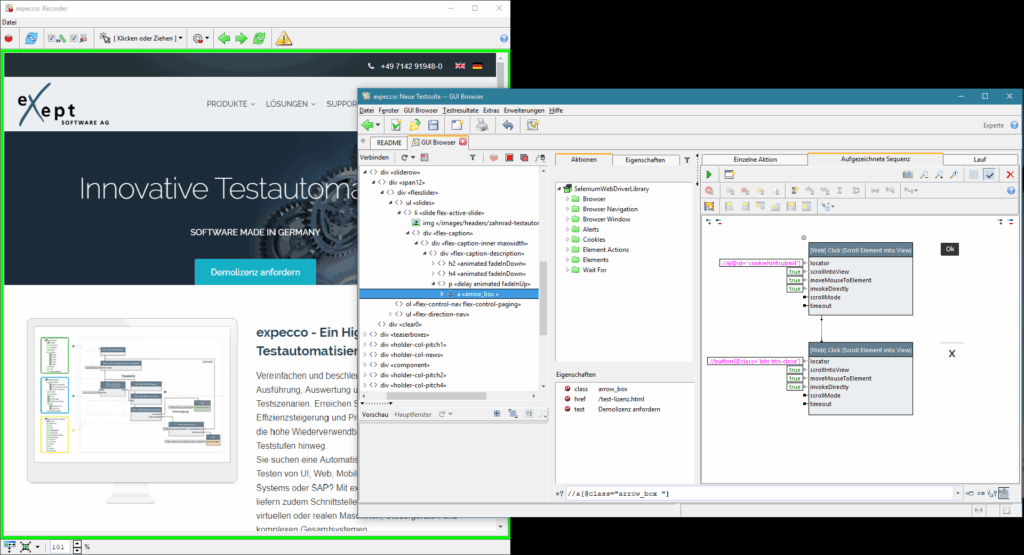Viewport: 1024px width, 555px height.
Task: Select the 'a «arrow_box »' tree item
Action: click(478, 294)
